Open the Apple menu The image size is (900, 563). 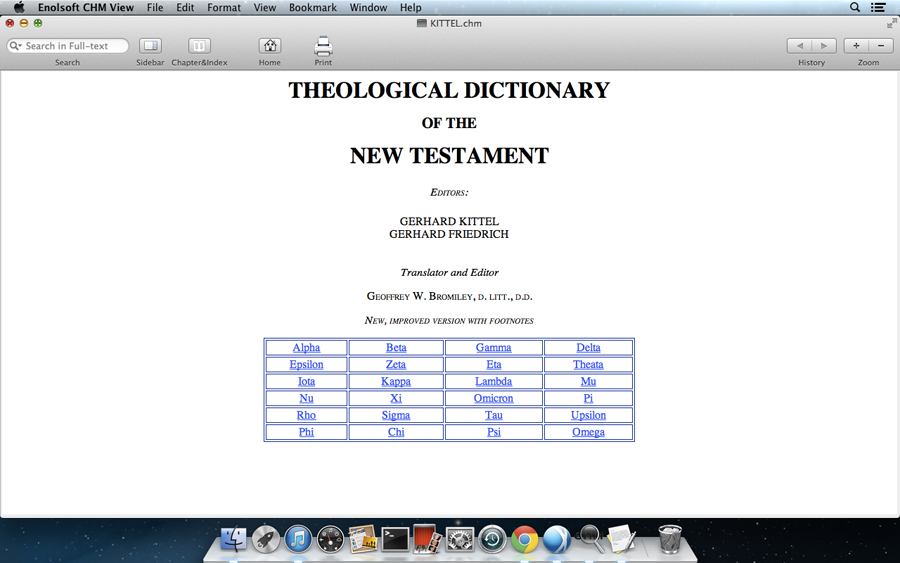pyautogui.click(x=19, y=7)
